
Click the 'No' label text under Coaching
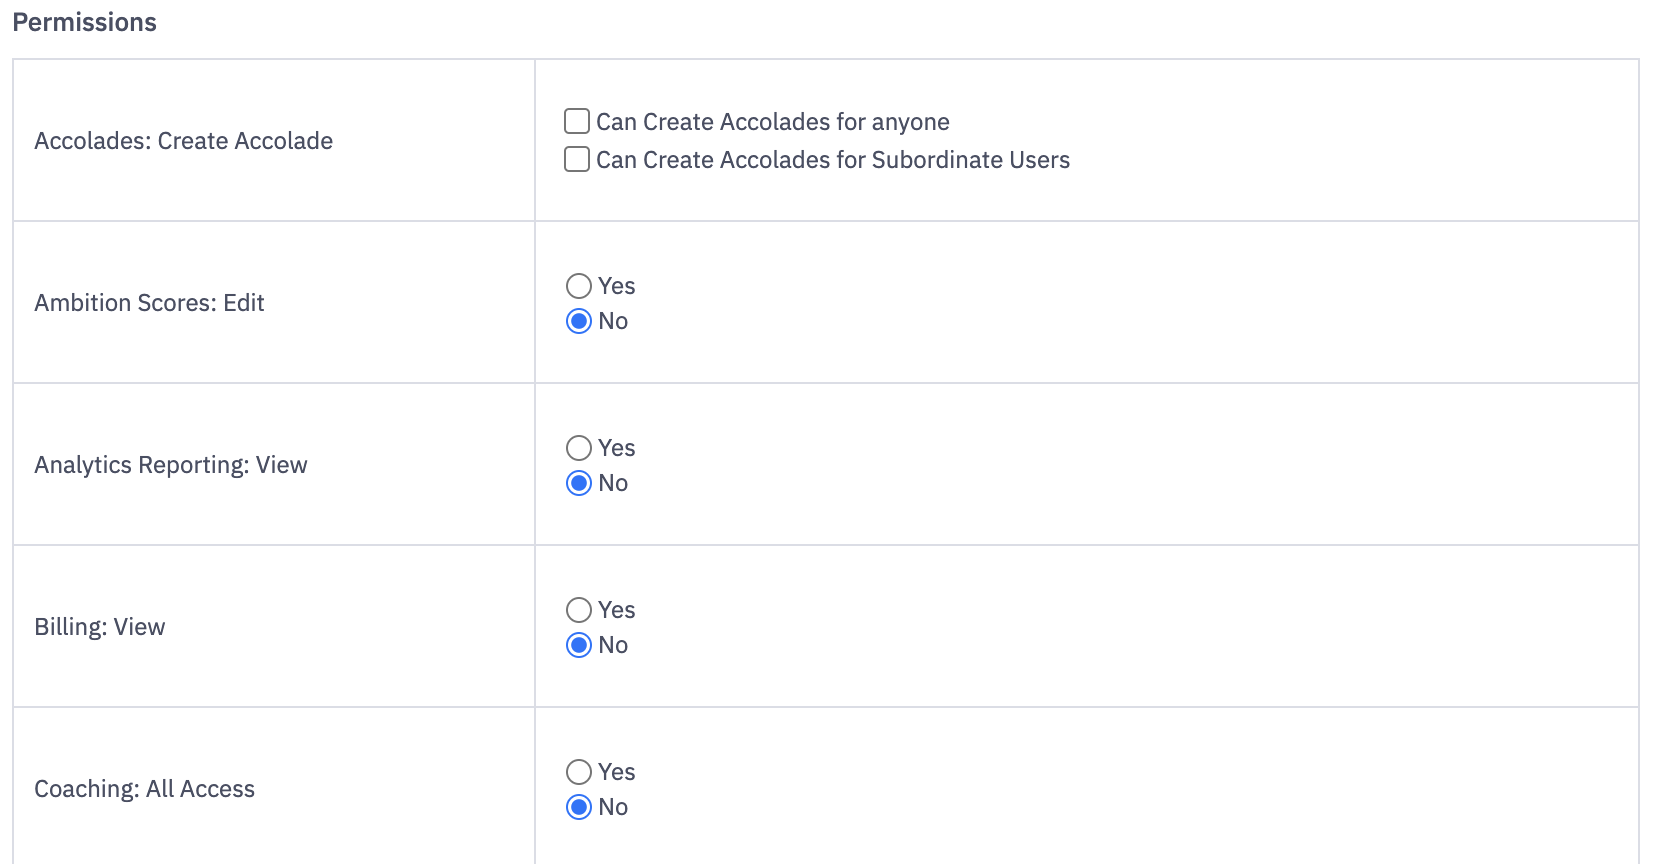tap(613, 807)
